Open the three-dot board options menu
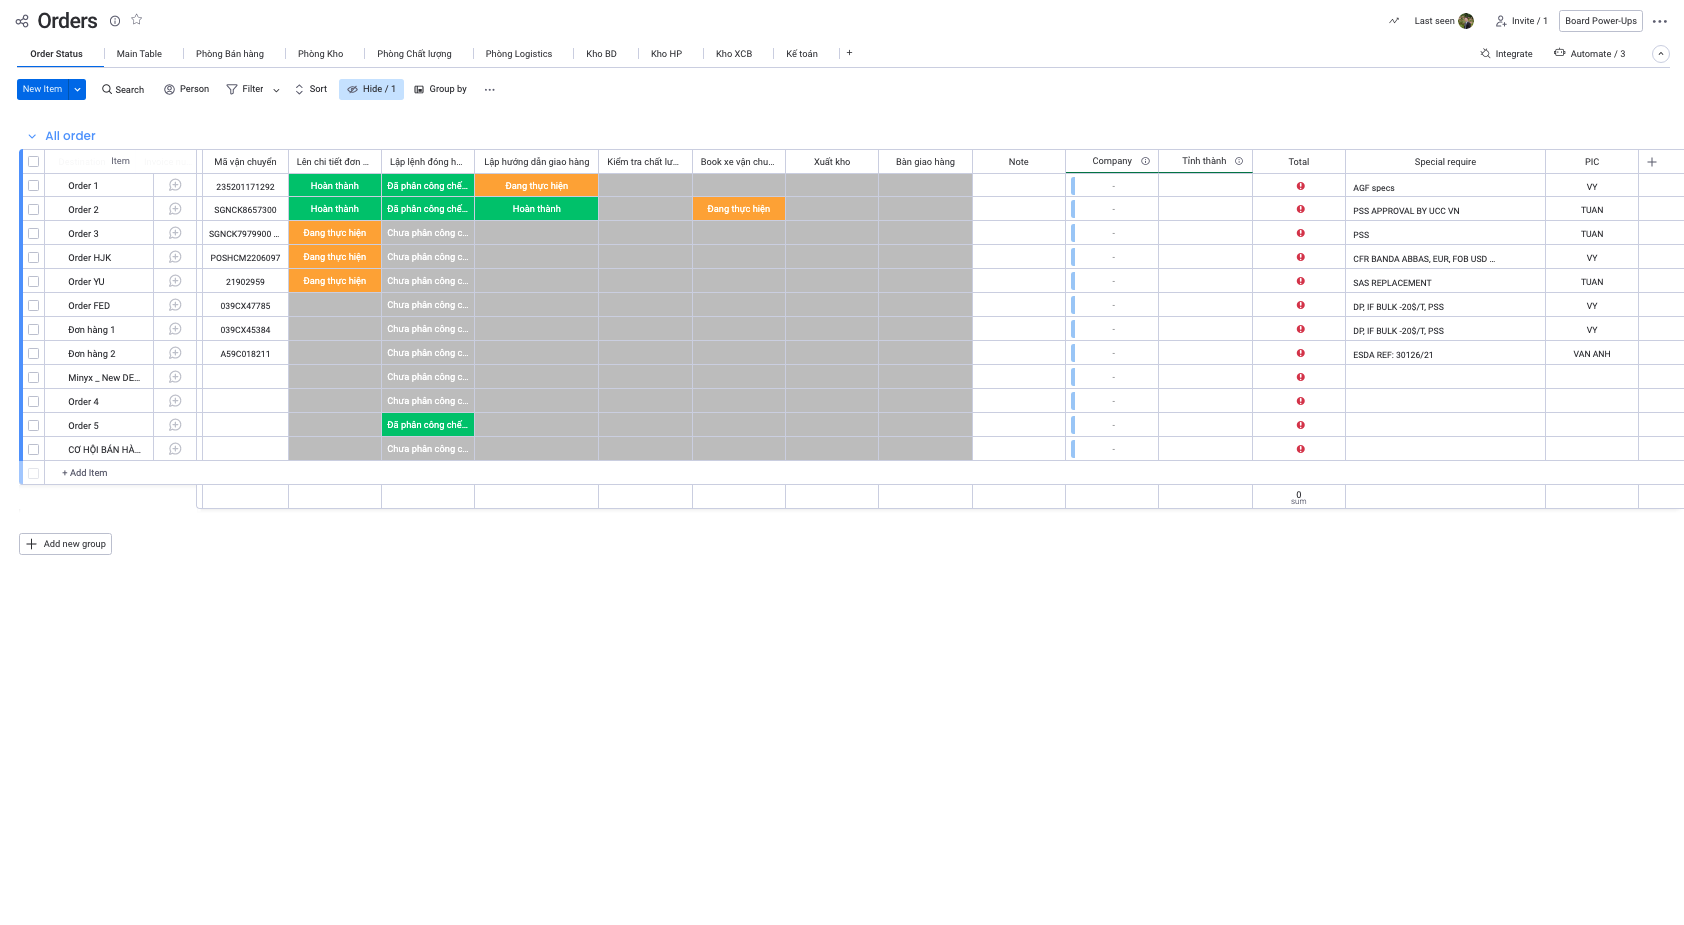Viewport: 1684px width, 925px height. click(1660, 21)
